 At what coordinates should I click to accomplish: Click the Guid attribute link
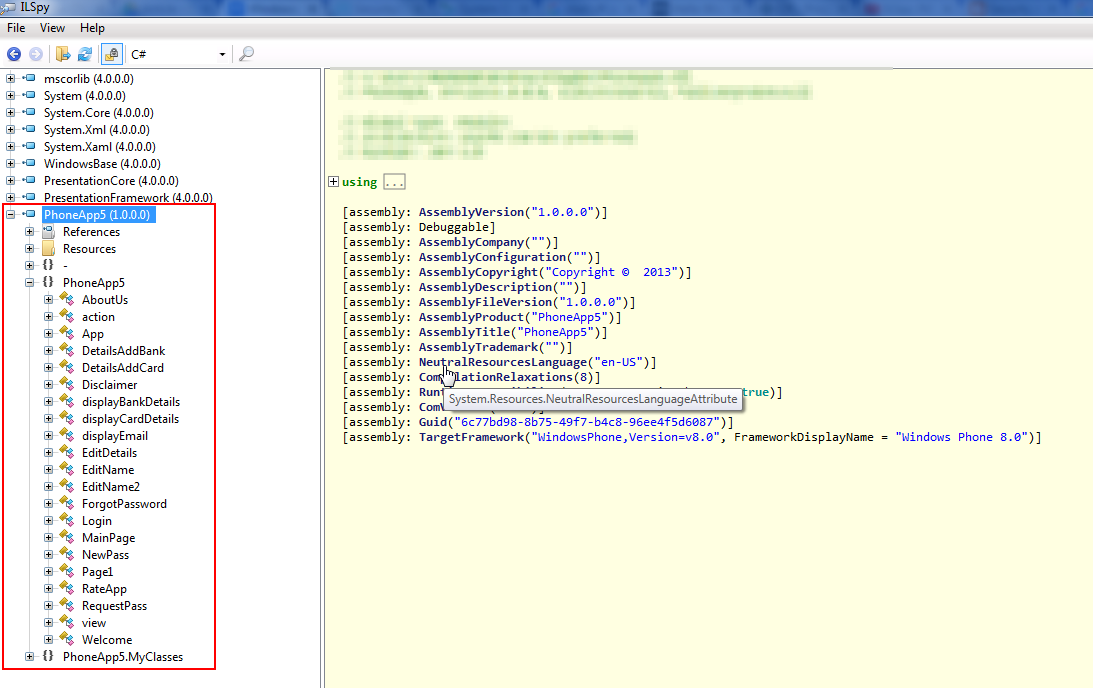[433, 422]
